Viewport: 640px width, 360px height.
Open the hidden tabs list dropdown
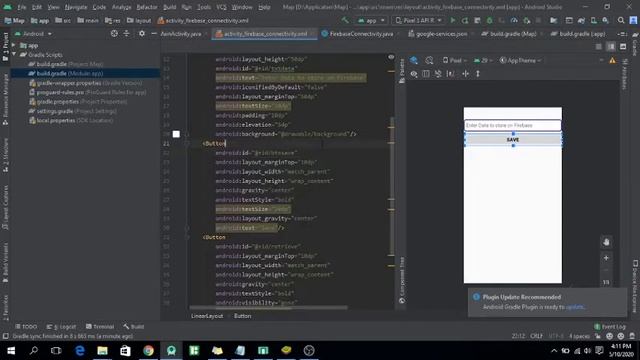[x=622, y=34]
